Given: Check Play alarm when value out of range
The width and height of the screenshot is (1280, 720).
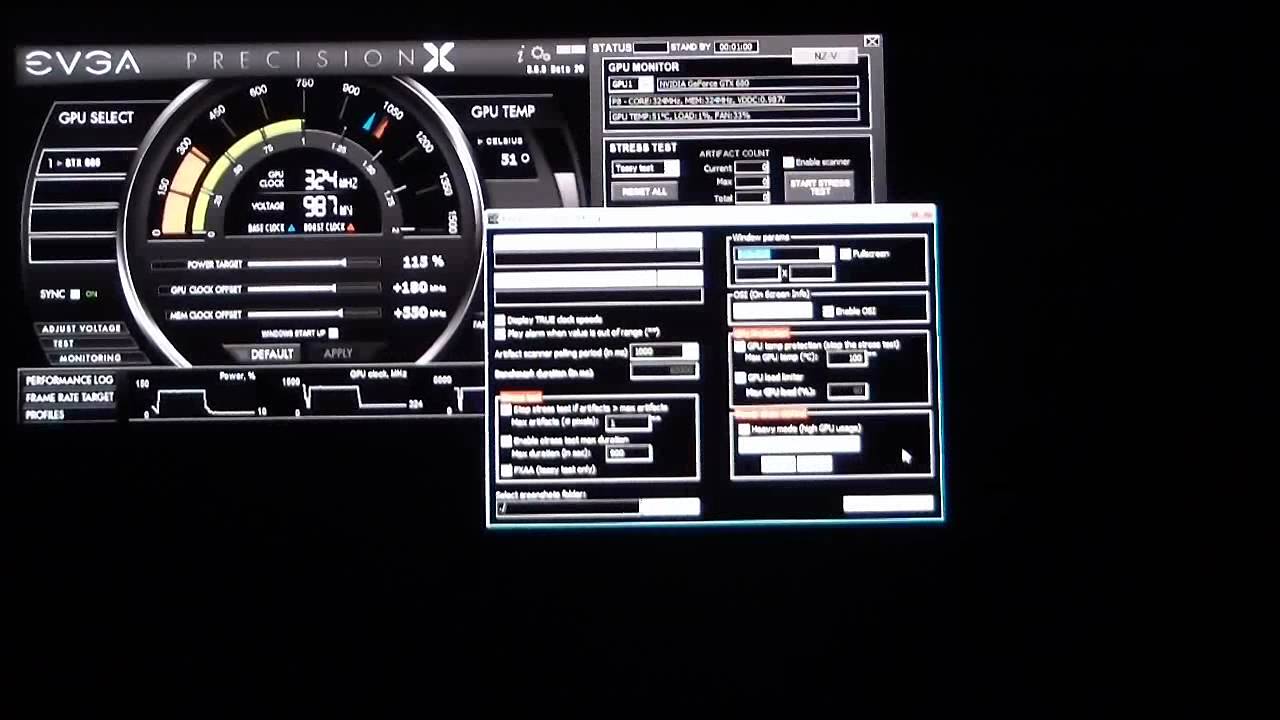Looking at the screenshot, I should point(500,333).
